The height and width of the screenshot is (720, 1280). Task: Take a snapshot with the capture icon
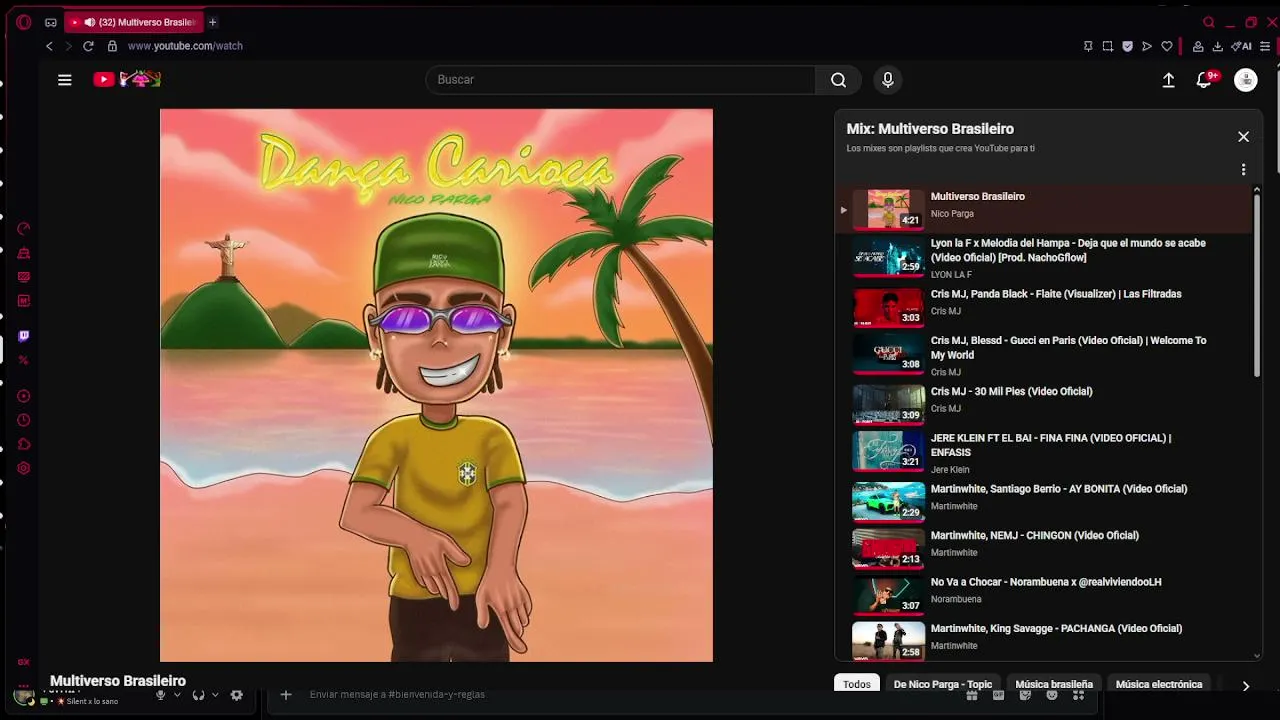(x=1108, y=46)
